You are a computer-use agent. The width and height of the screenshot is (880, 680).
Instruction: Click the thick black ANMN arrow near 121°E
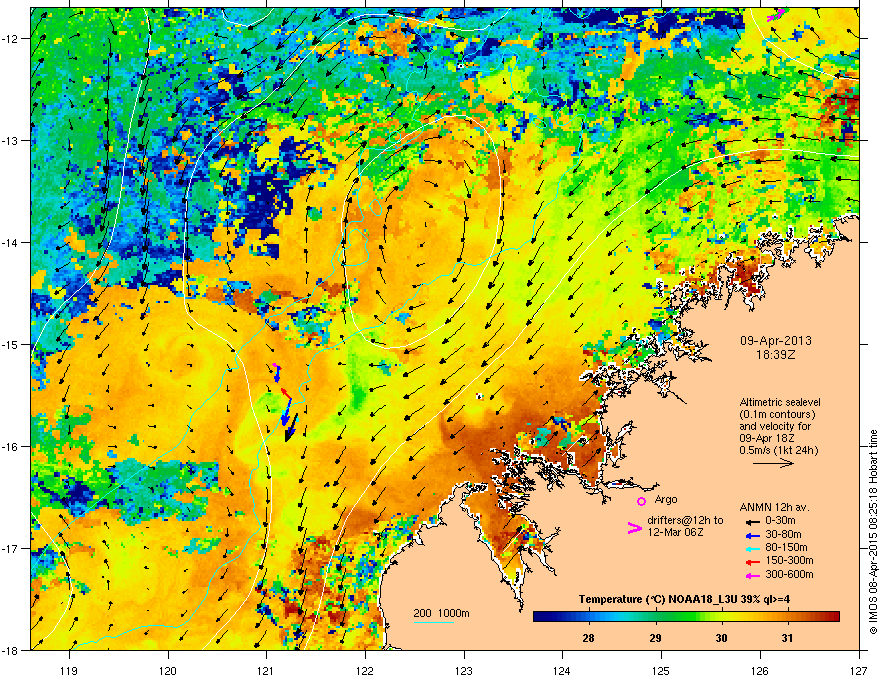pyautogui.click(x=291, y=429)
